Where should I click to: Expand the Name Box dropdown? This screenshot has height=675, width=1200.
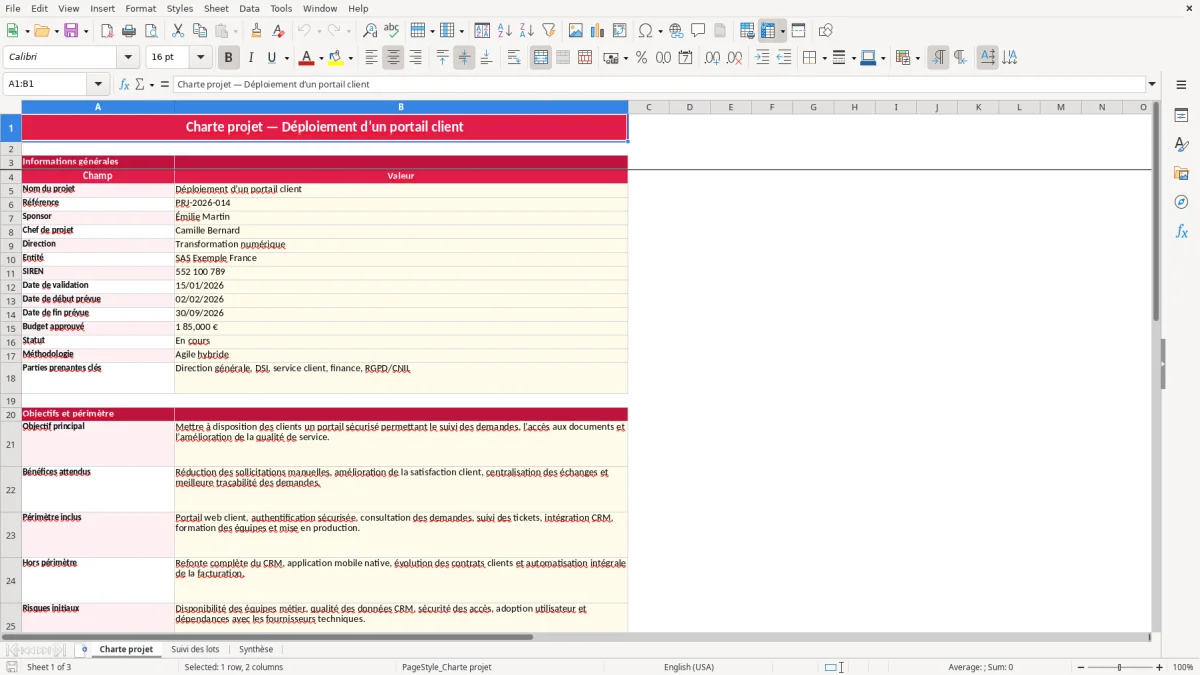tap(98, 85)
